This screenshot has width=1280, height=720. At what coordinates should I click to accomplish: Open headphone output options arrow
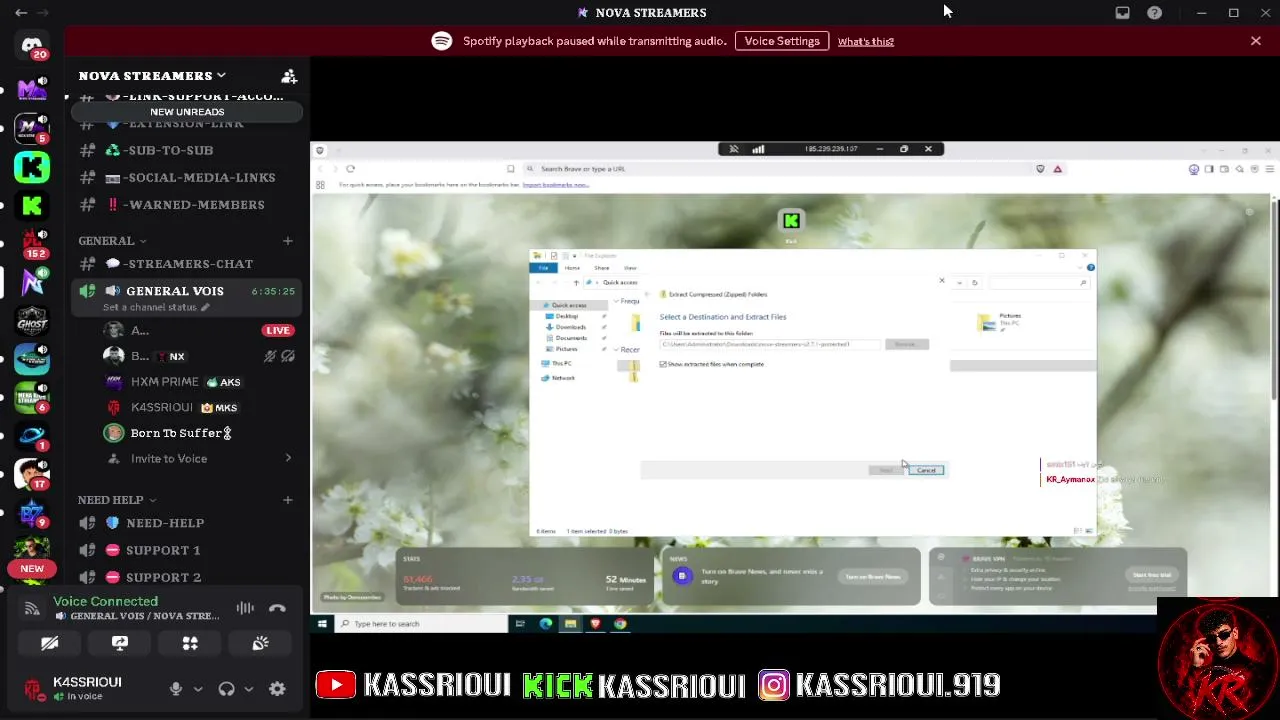coord(248,689)
